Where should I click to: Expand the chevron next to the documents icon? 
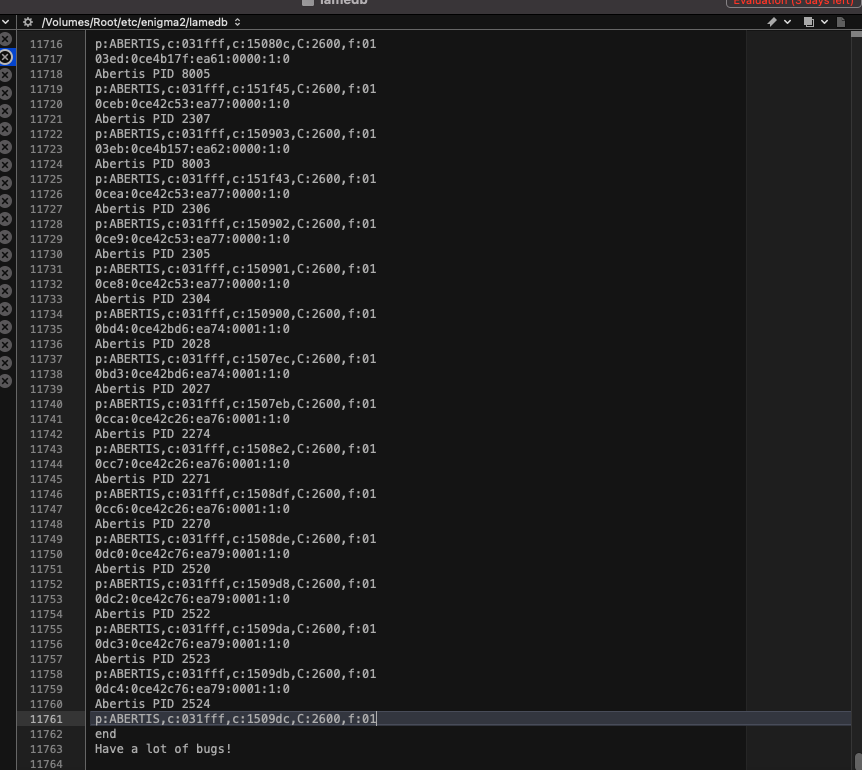point(824,21)
